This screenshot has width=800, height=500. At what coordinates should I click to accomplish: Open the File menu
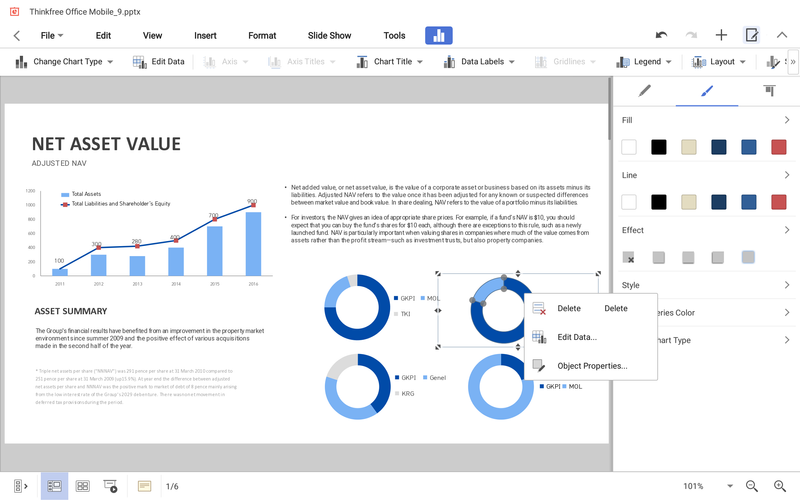[x=52, y=35]
